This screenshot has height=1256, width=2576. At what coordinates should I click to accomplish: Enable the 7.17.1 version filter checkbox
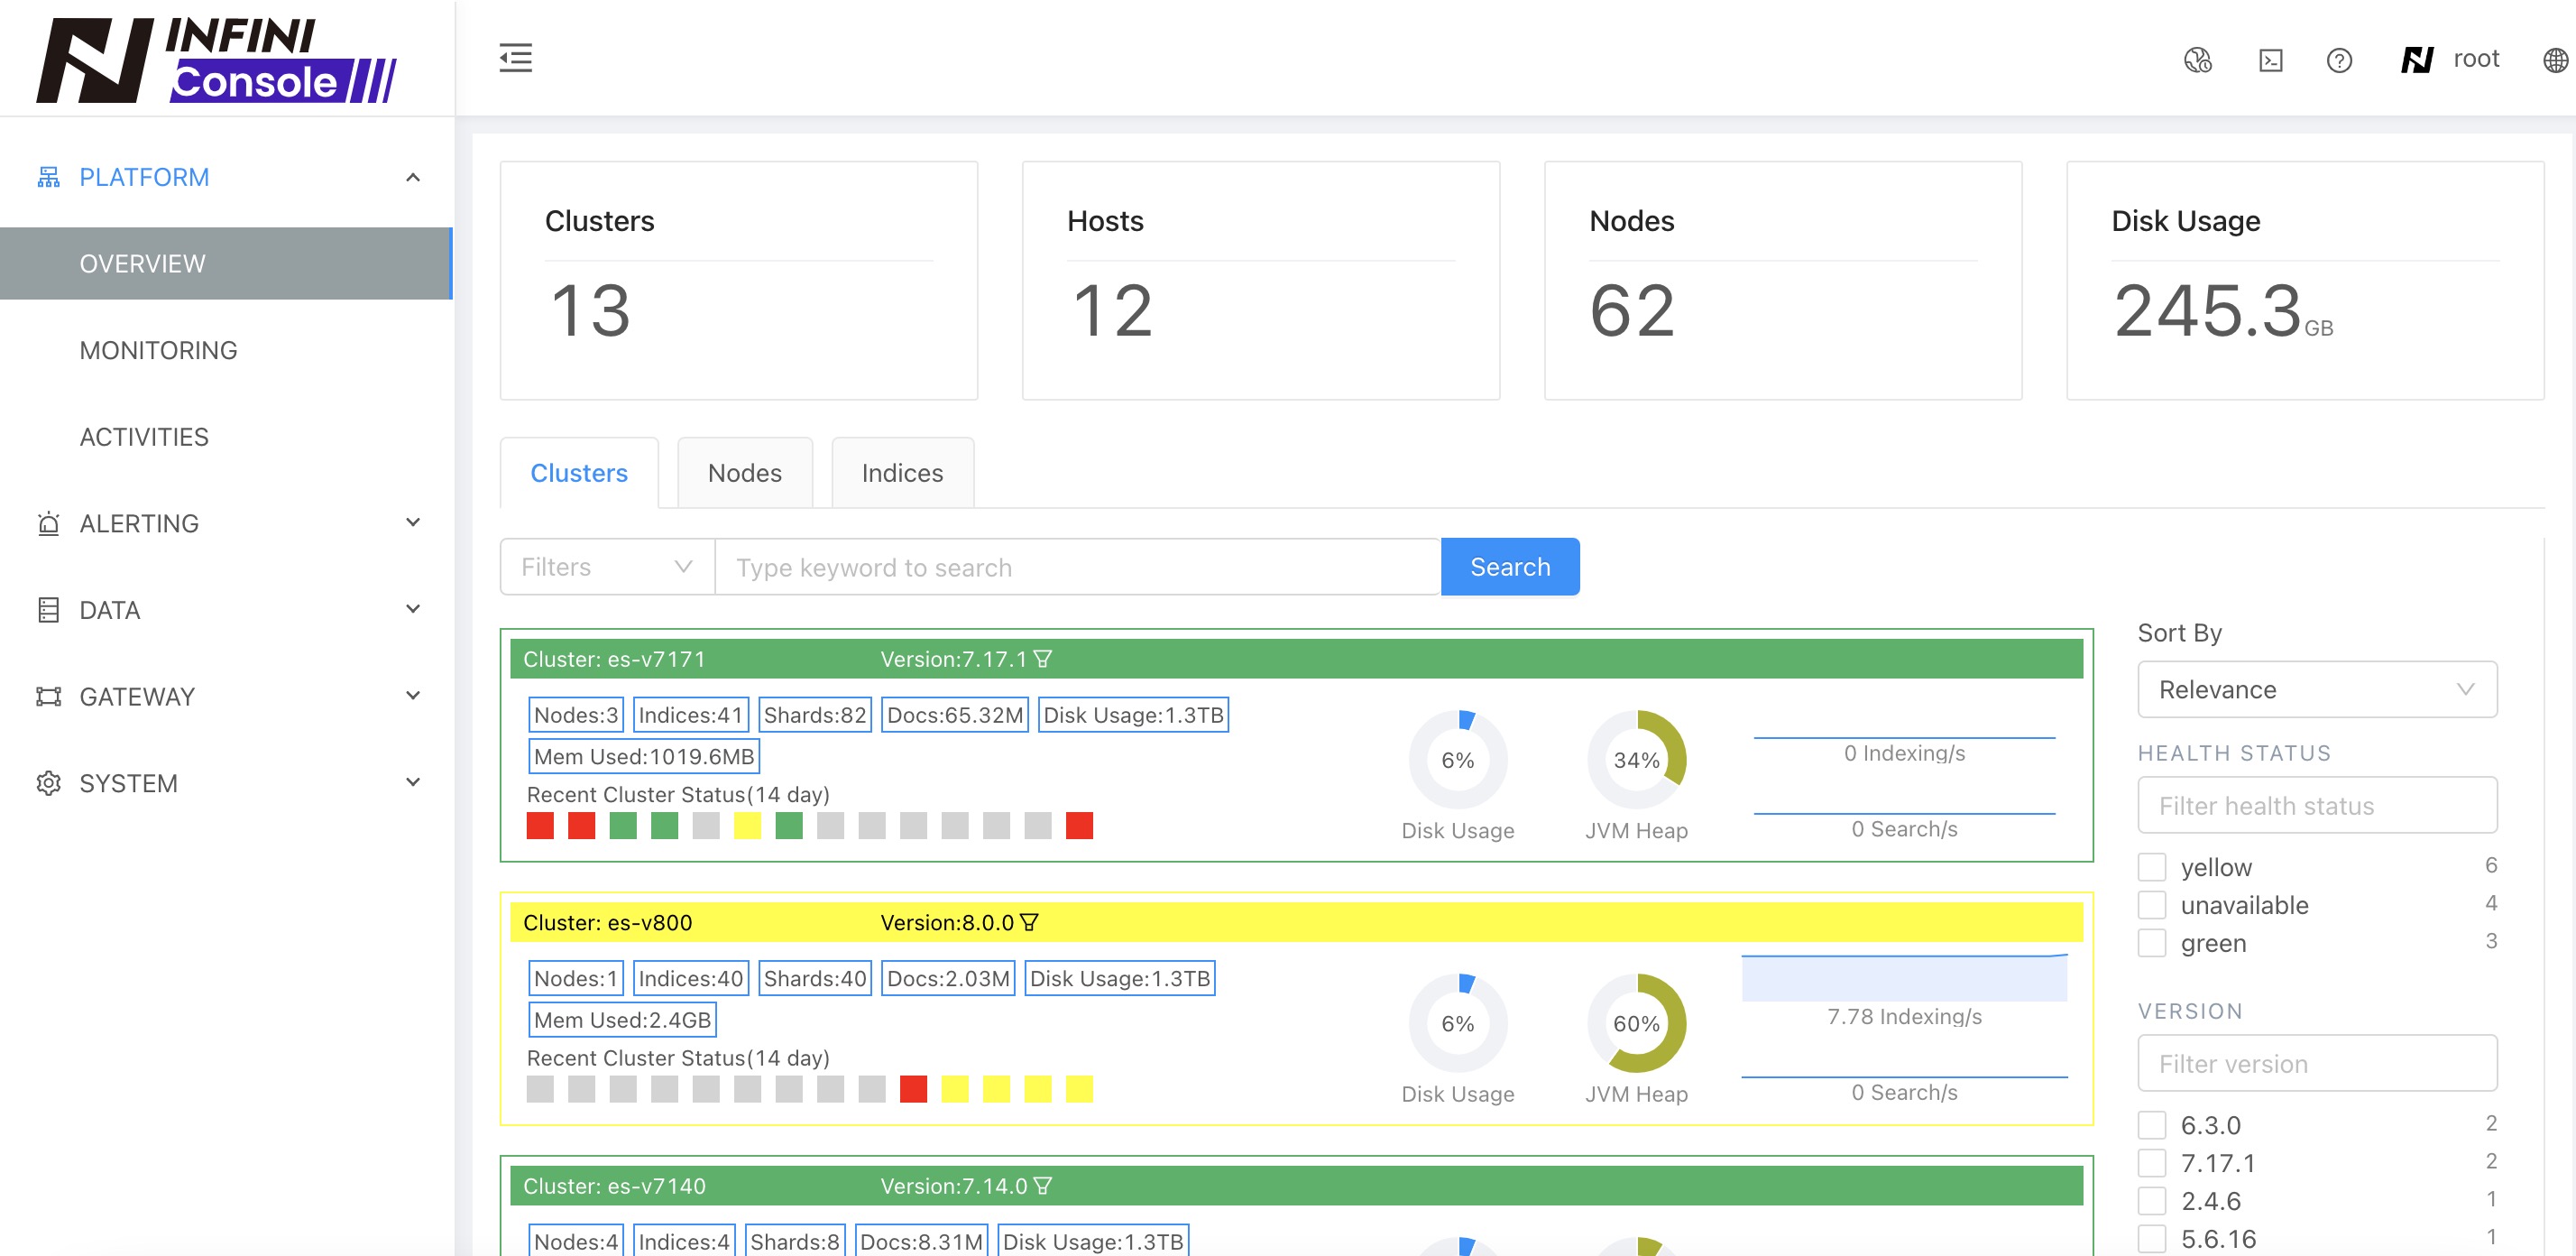pos(2151,1162)
